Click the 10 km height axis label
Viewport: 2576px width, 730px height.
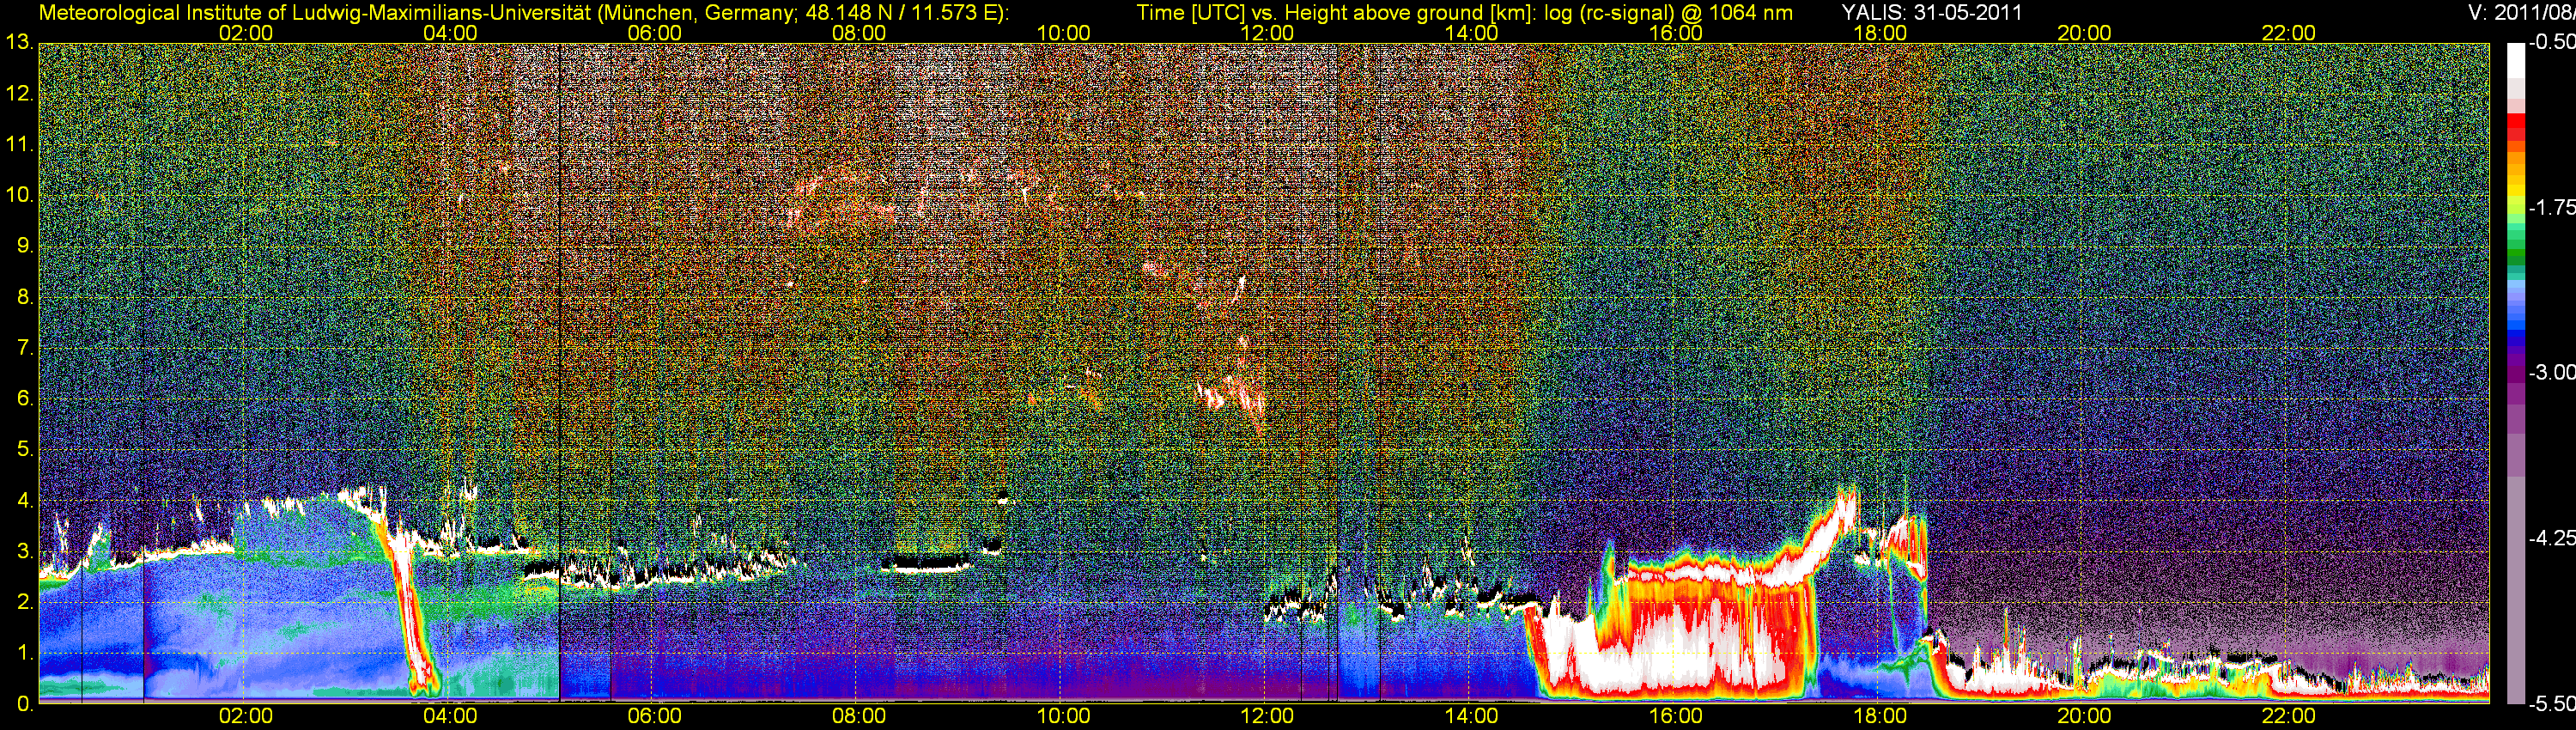click(19, 195)
